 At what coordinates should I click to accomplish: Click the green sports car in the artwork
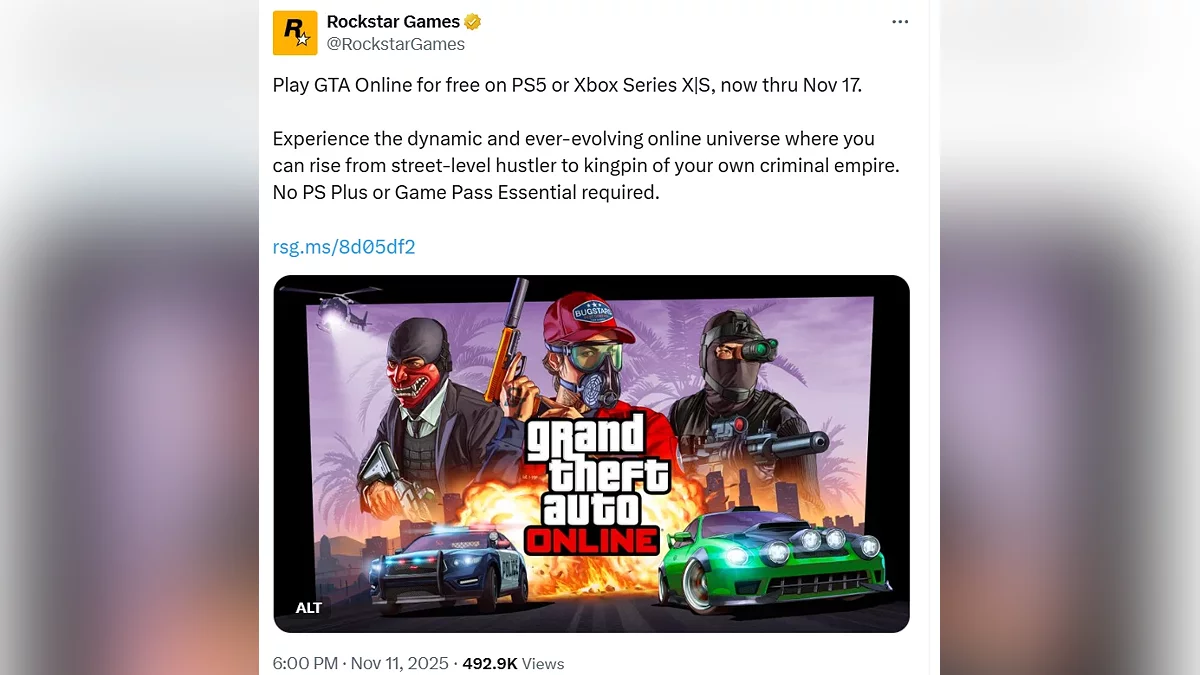pos(776,562)
